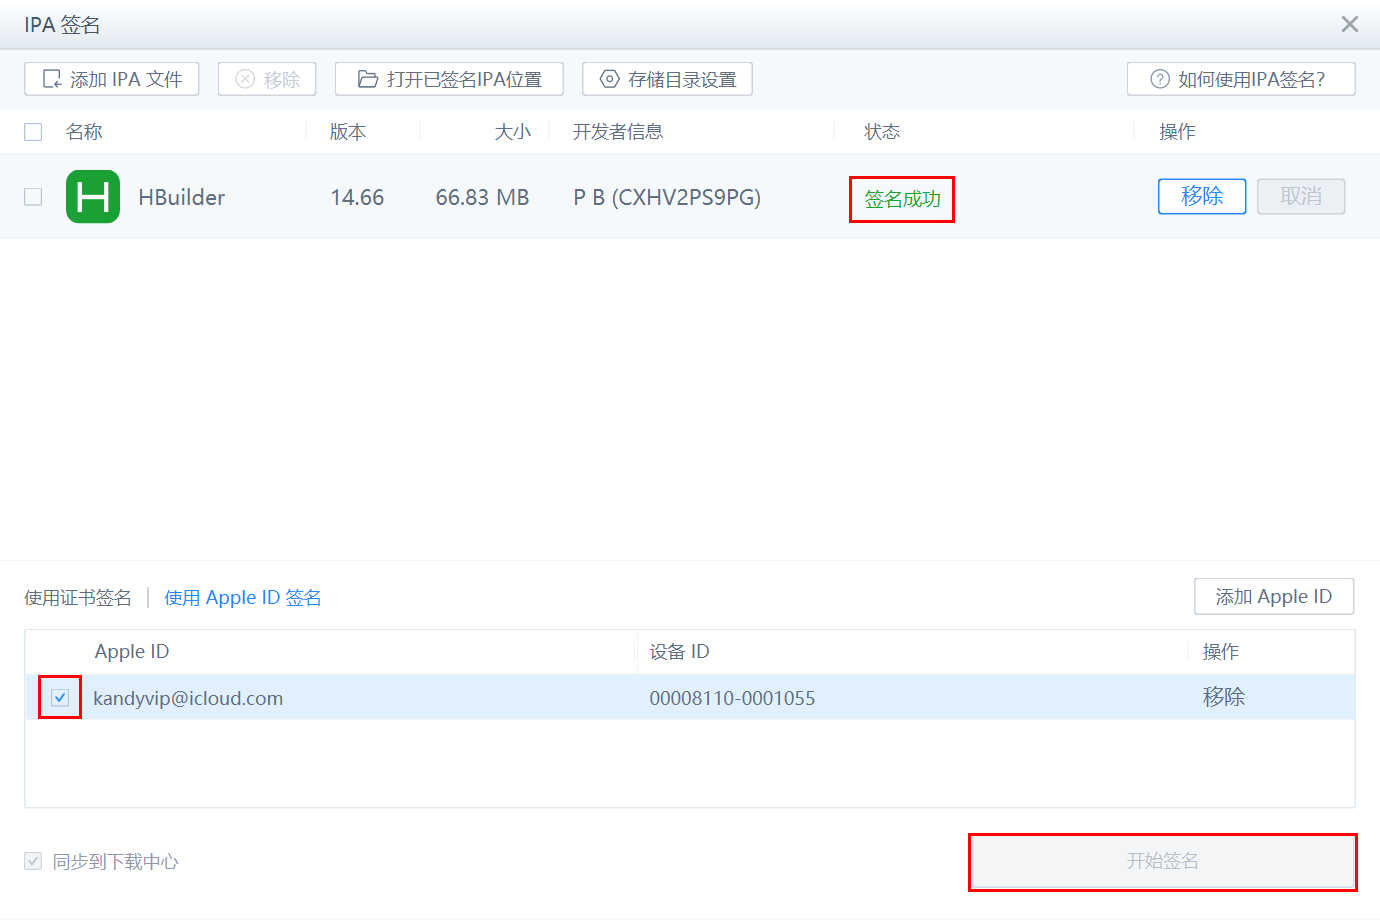The height and width of the screenshot is (920, 1380).
Task: Click the 如何使用IPA签名? button text
Action: point(1252,80)
